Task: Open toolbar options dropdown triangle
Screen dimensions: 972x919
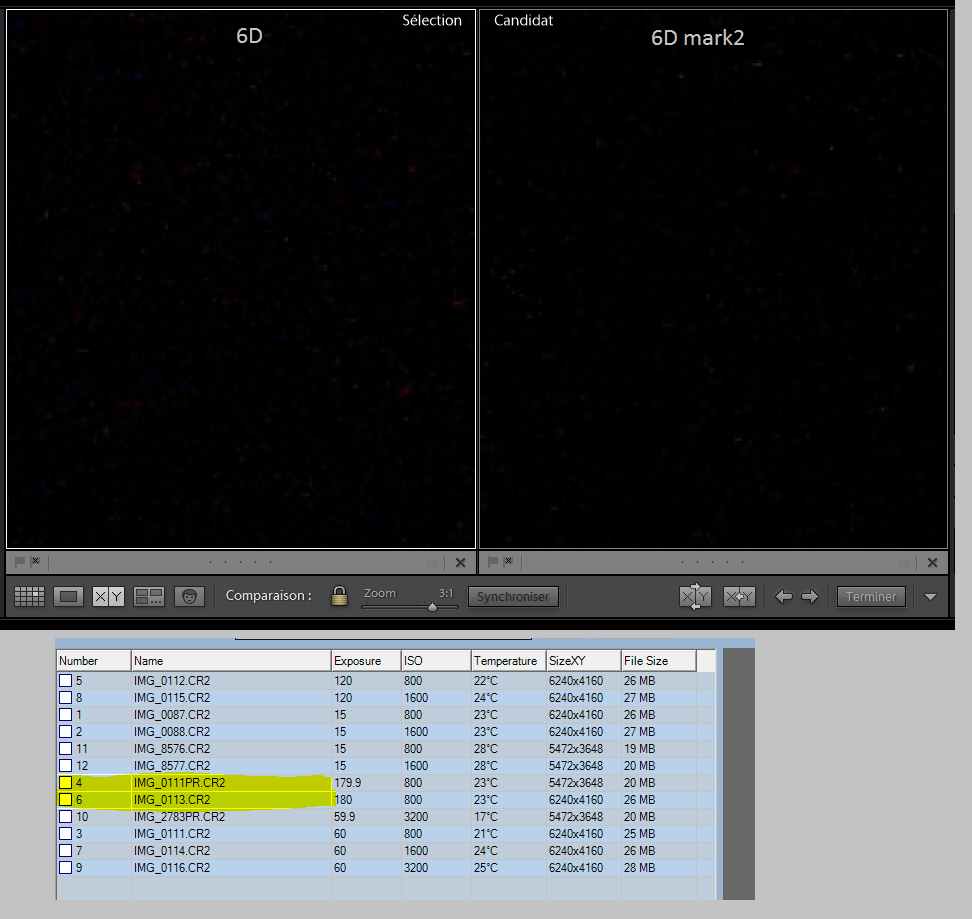Action: pos(930,597)
